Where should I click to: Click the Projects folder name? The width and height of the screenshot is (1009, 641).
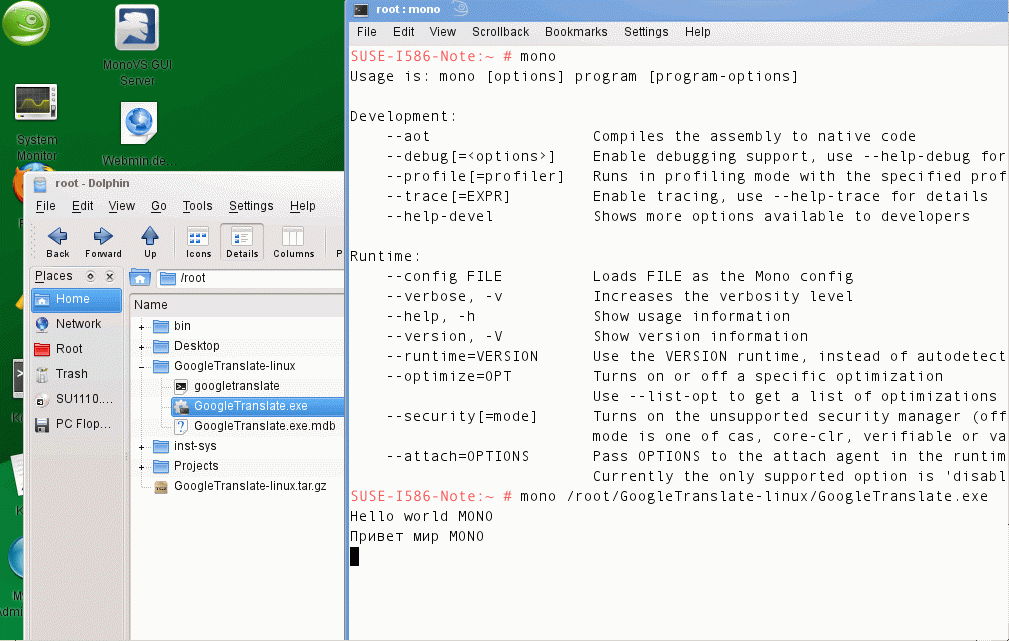click(x=196, y=466)
